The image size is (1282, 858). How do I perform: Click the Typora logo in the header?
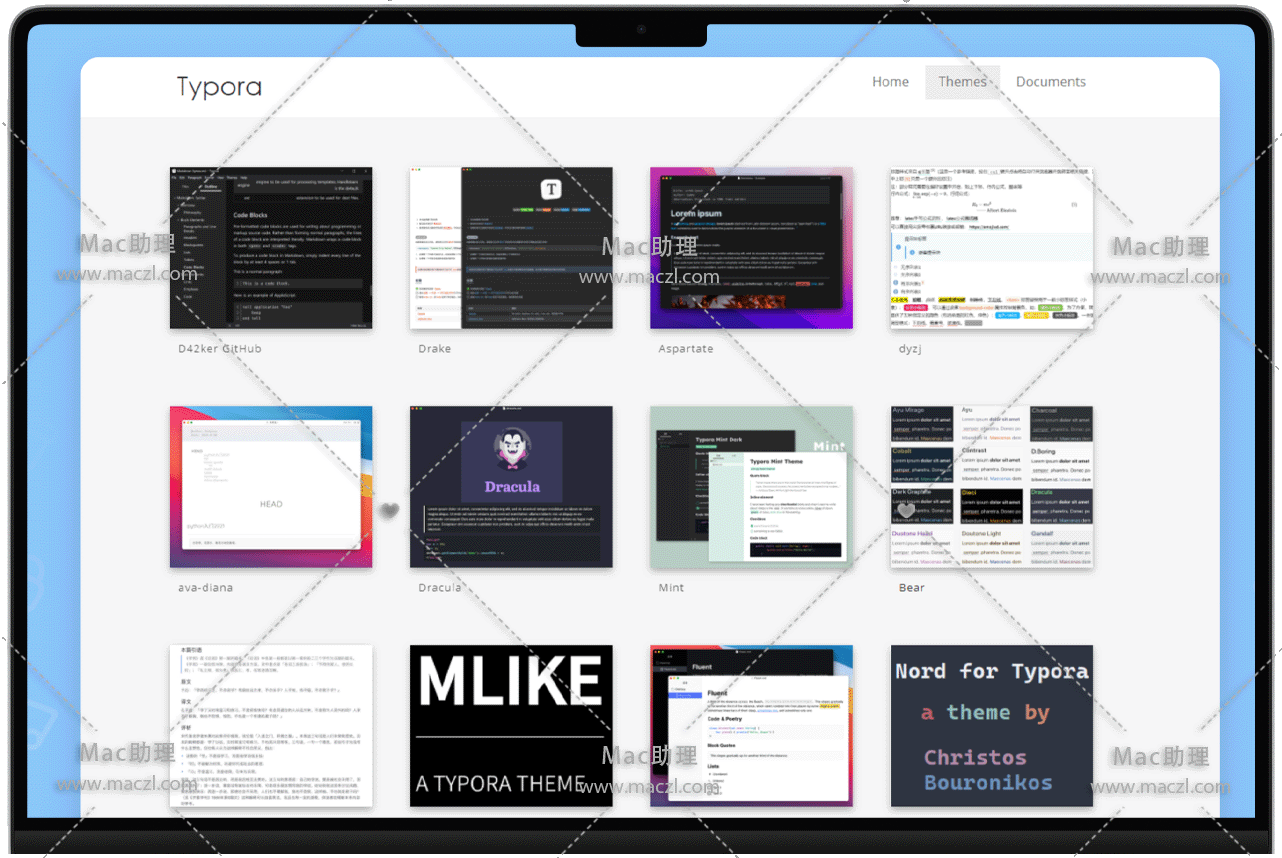(219, 87)
